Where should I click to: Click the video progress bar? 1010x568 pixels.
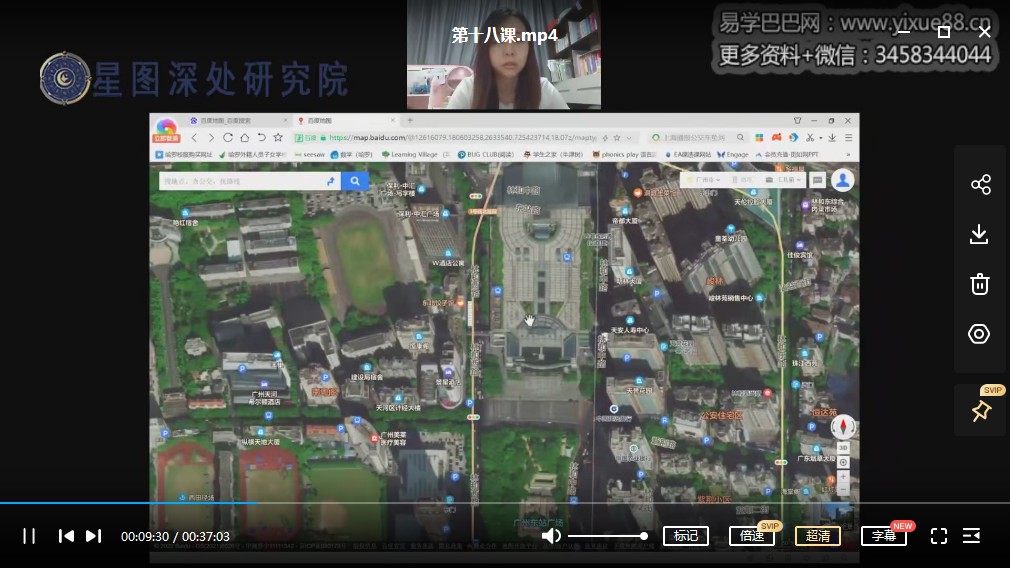[x=500, y=503]
